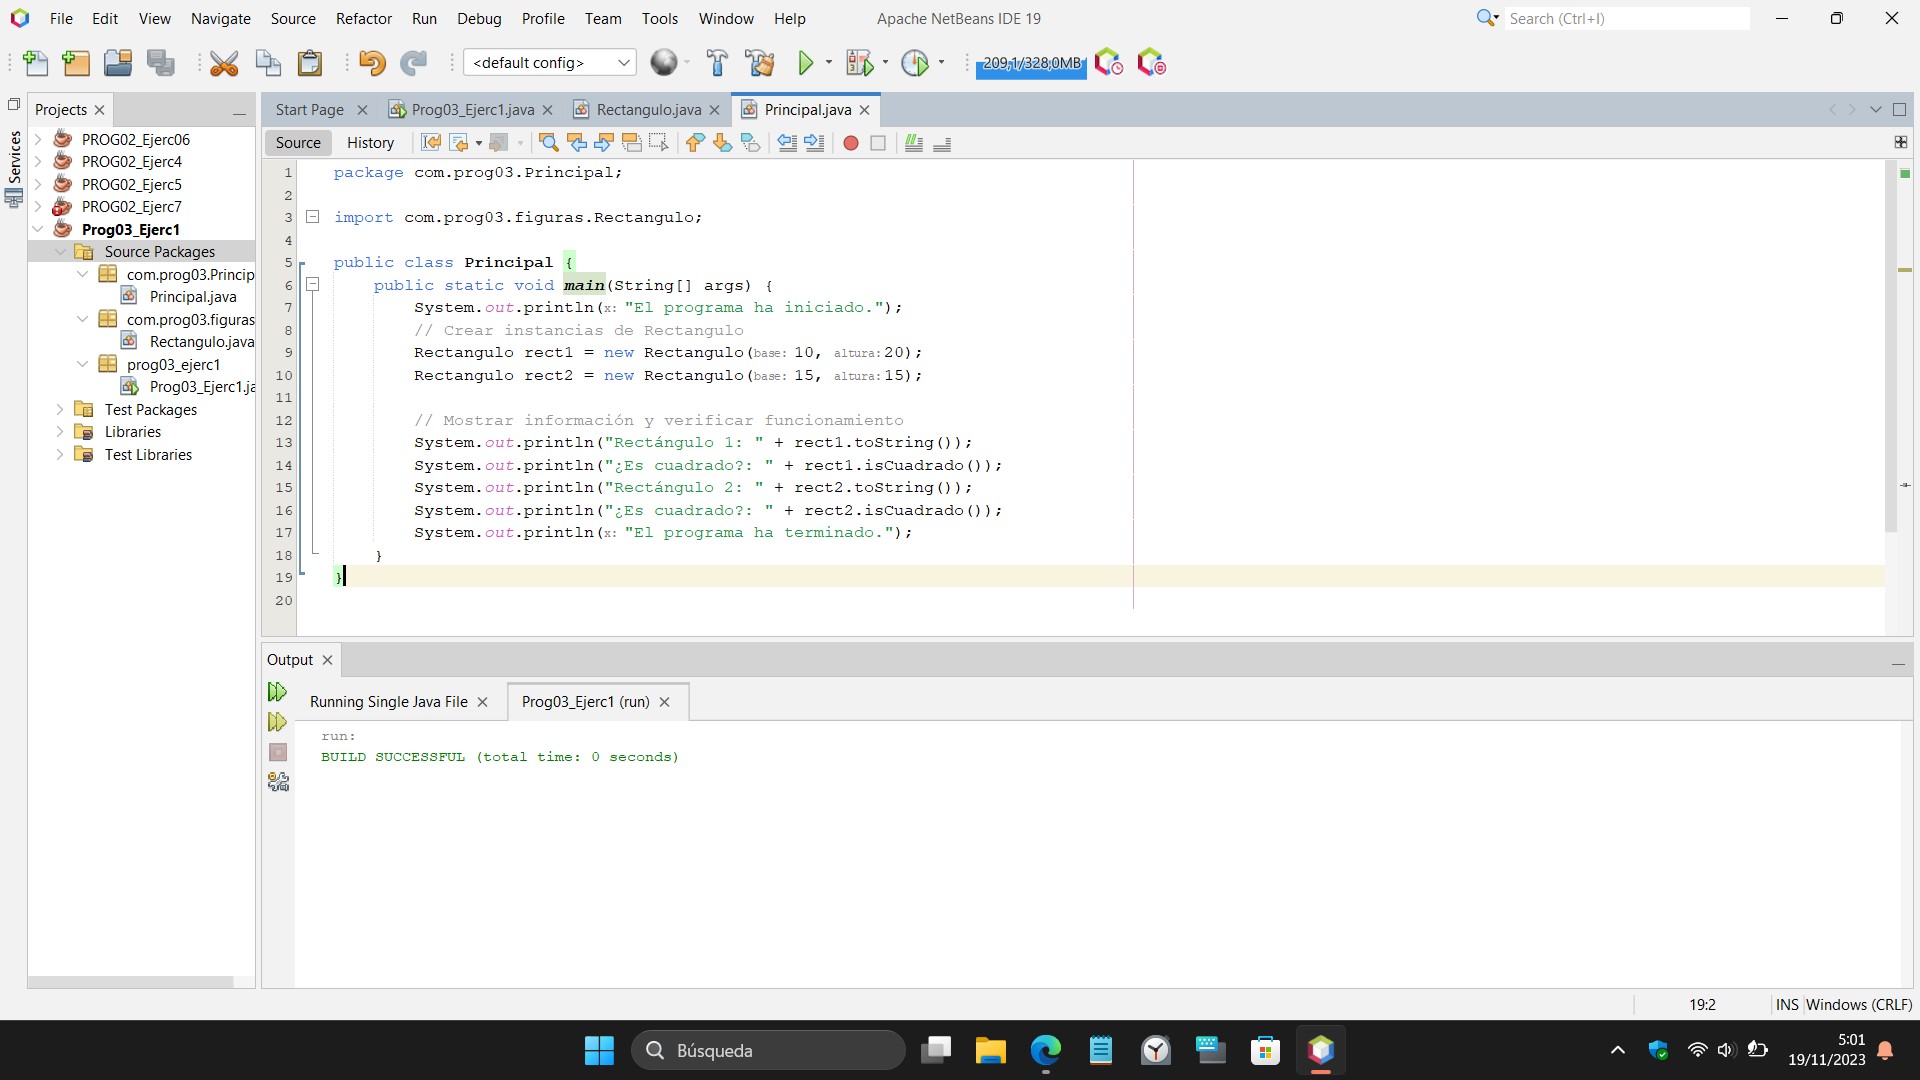Click the New Project toolbar icon
The height and width of the screenshot is (1080, 1920).
(76, 63)
